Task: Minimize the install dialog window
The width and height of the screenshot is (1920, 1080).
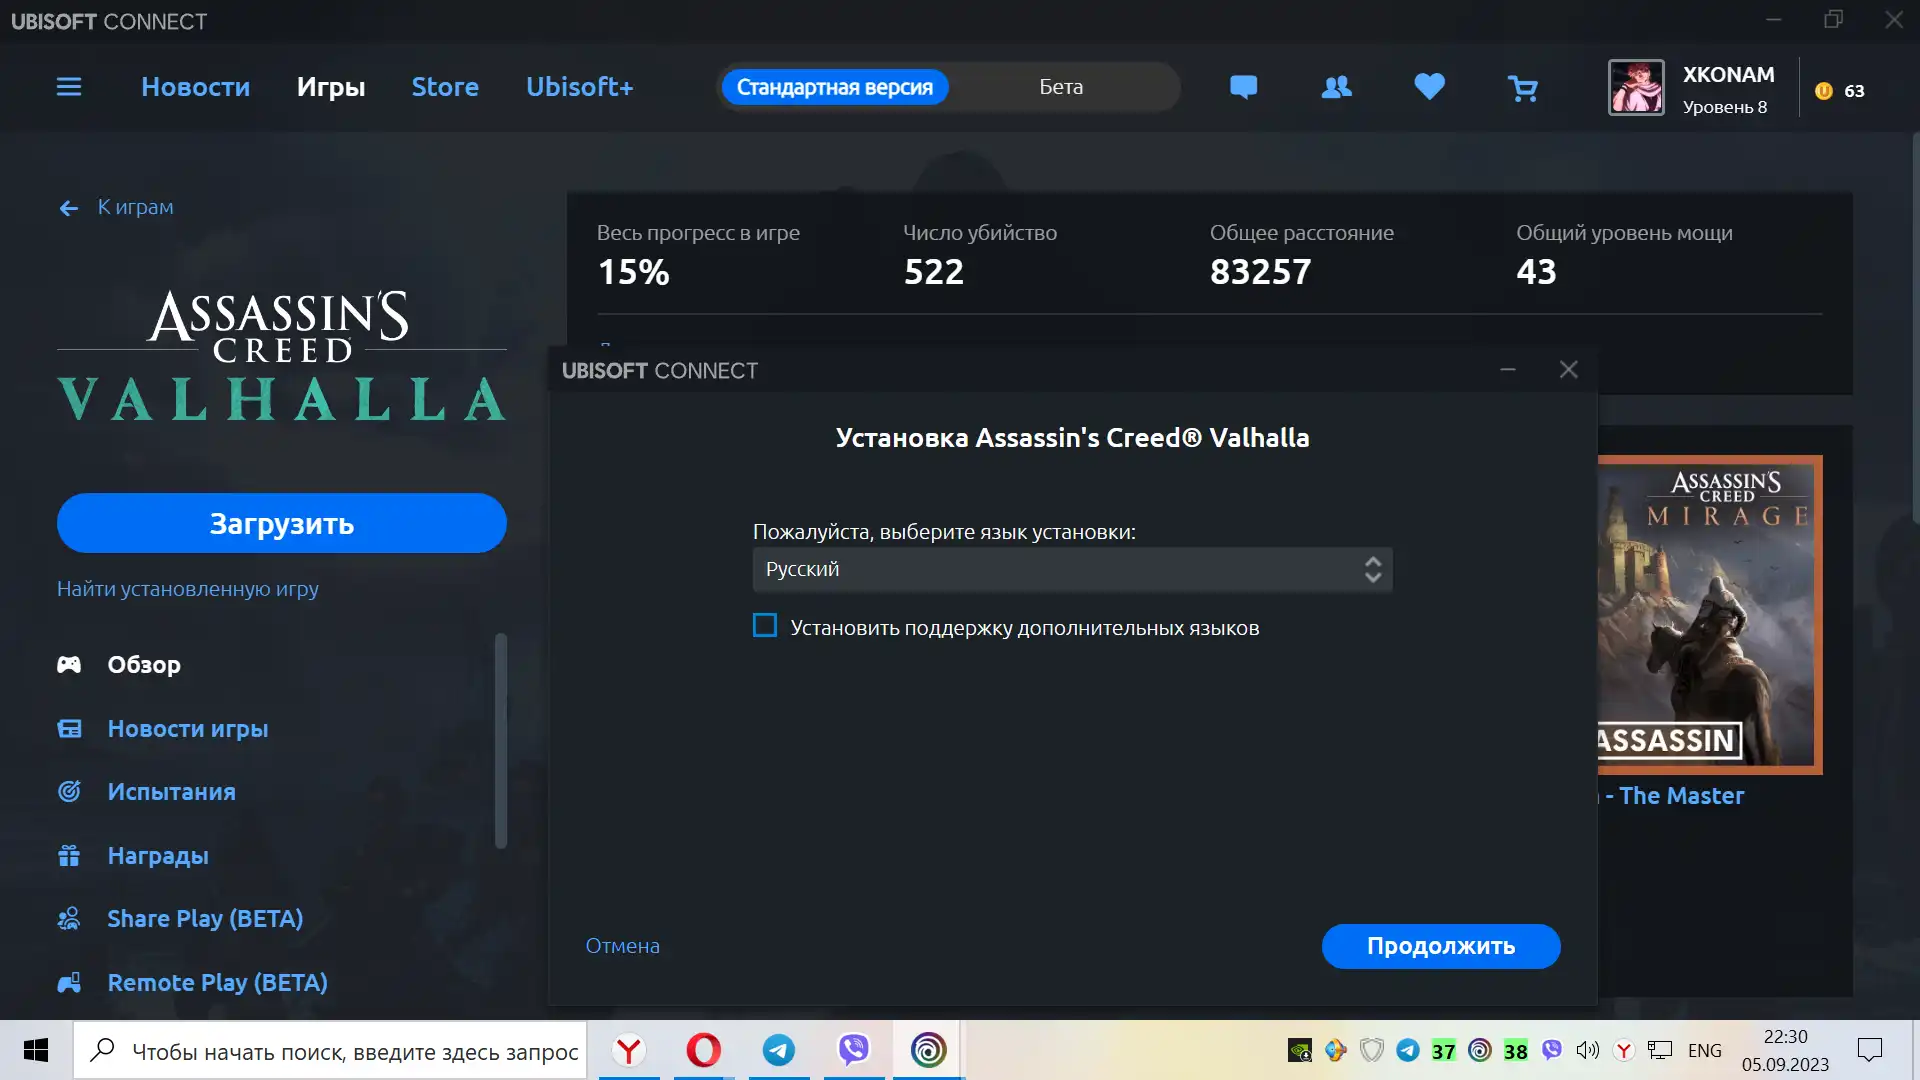Action: 1508,370
